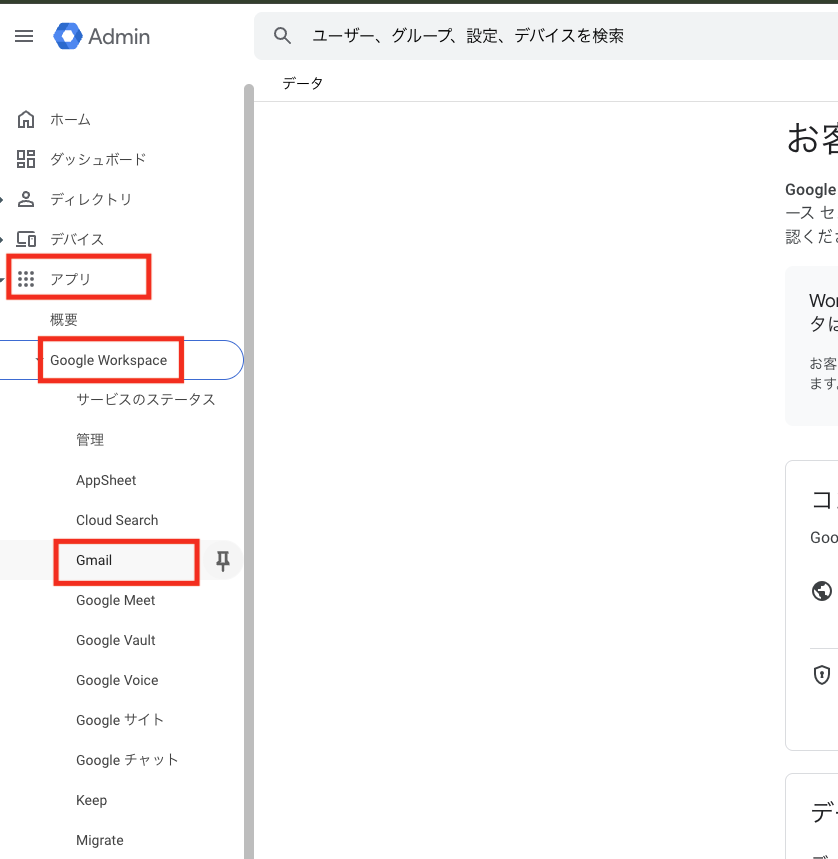Open the 概要 overview page
The width and height of the screenshot is (838, 859).
point(64,320)
